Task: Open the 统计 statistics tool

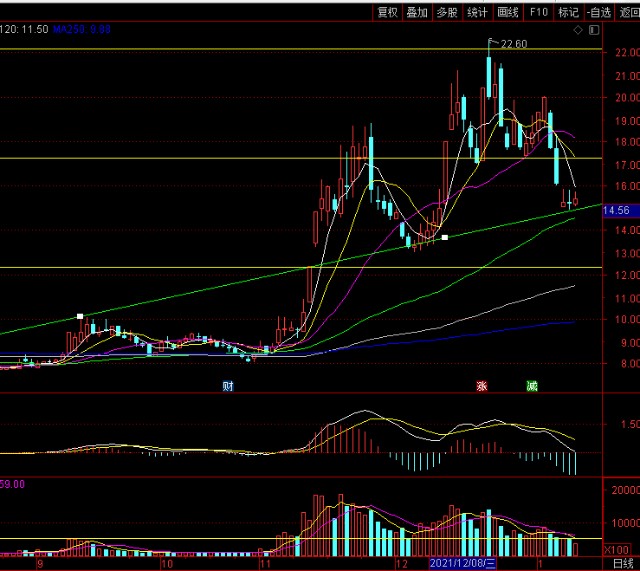Action: (478, 12)
